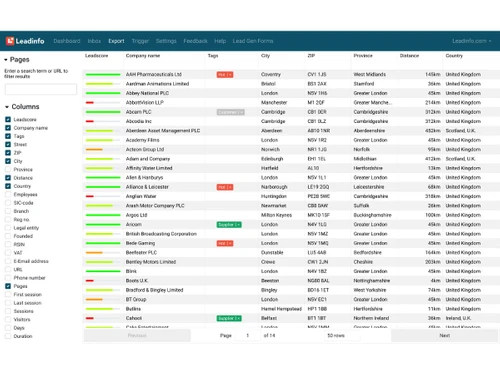Enable the Phone number column checkbox
This screenshot has width=500, height=375.
click(8, 278)
